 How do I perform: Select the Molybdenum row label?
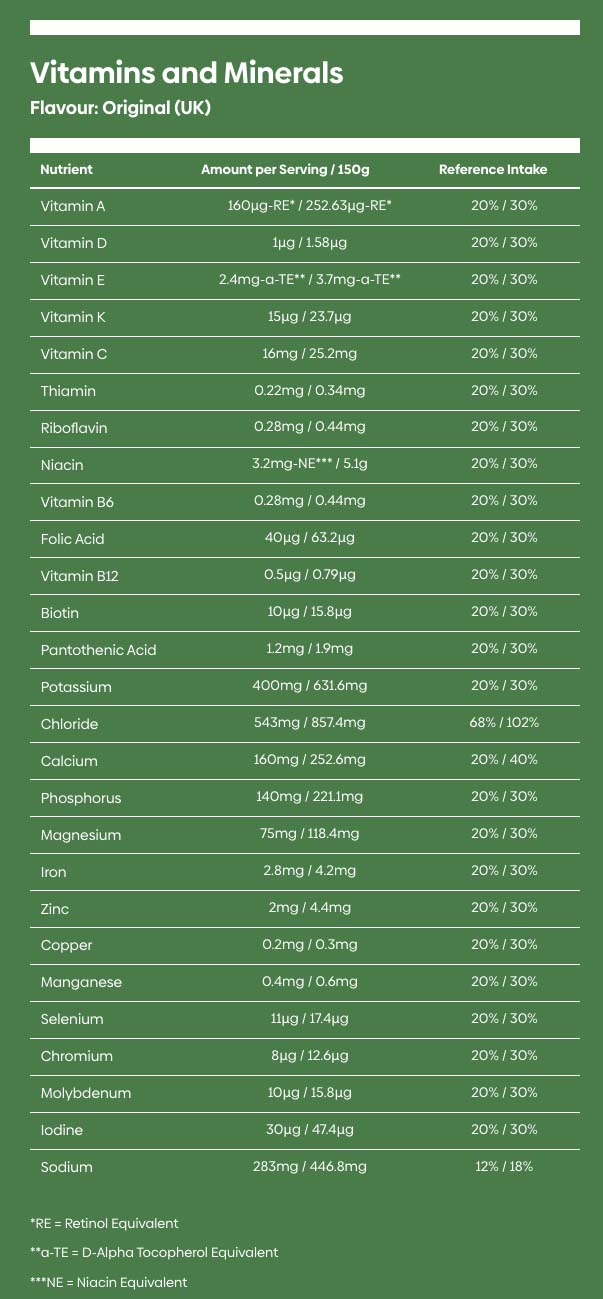[x=86, y=1093]
